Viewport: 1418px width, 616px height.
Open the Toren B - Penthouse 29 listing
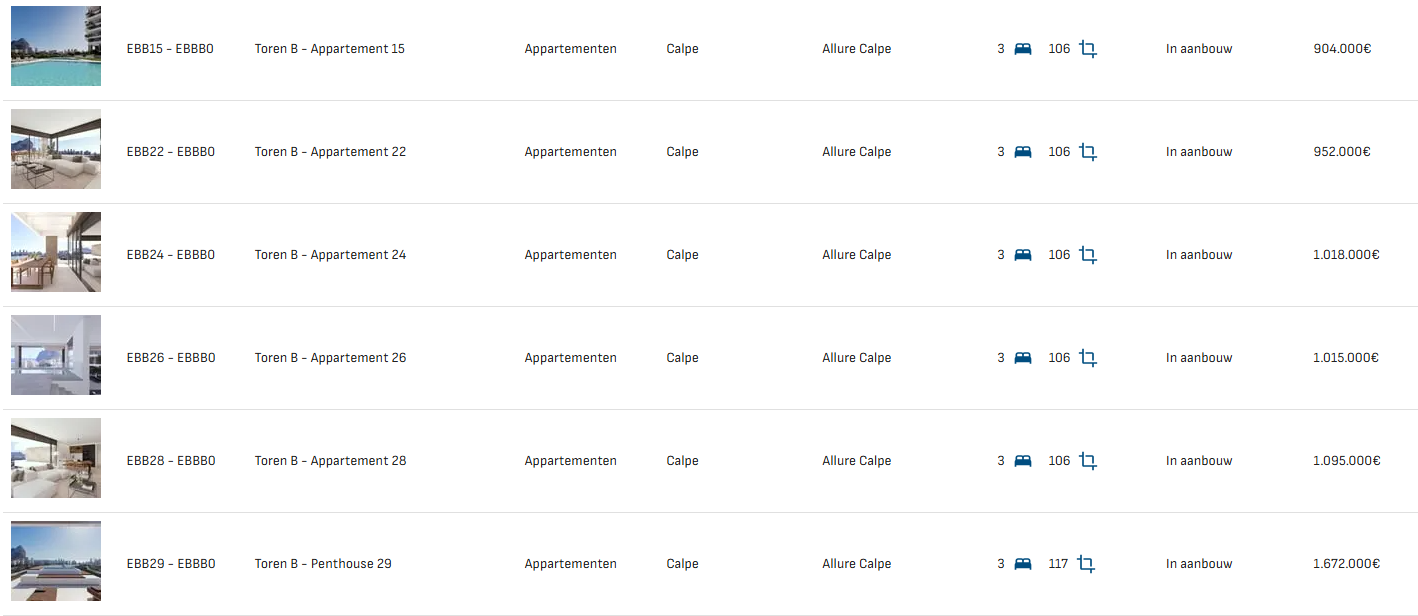323,564
